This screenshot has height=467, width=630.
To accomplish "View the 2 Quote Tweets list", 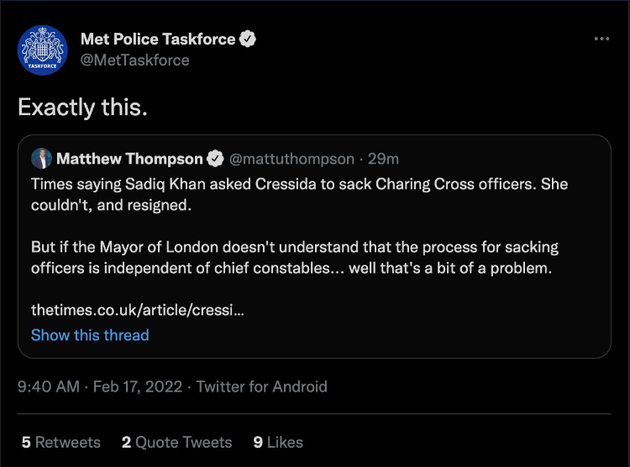I will (x=177, y=442).
